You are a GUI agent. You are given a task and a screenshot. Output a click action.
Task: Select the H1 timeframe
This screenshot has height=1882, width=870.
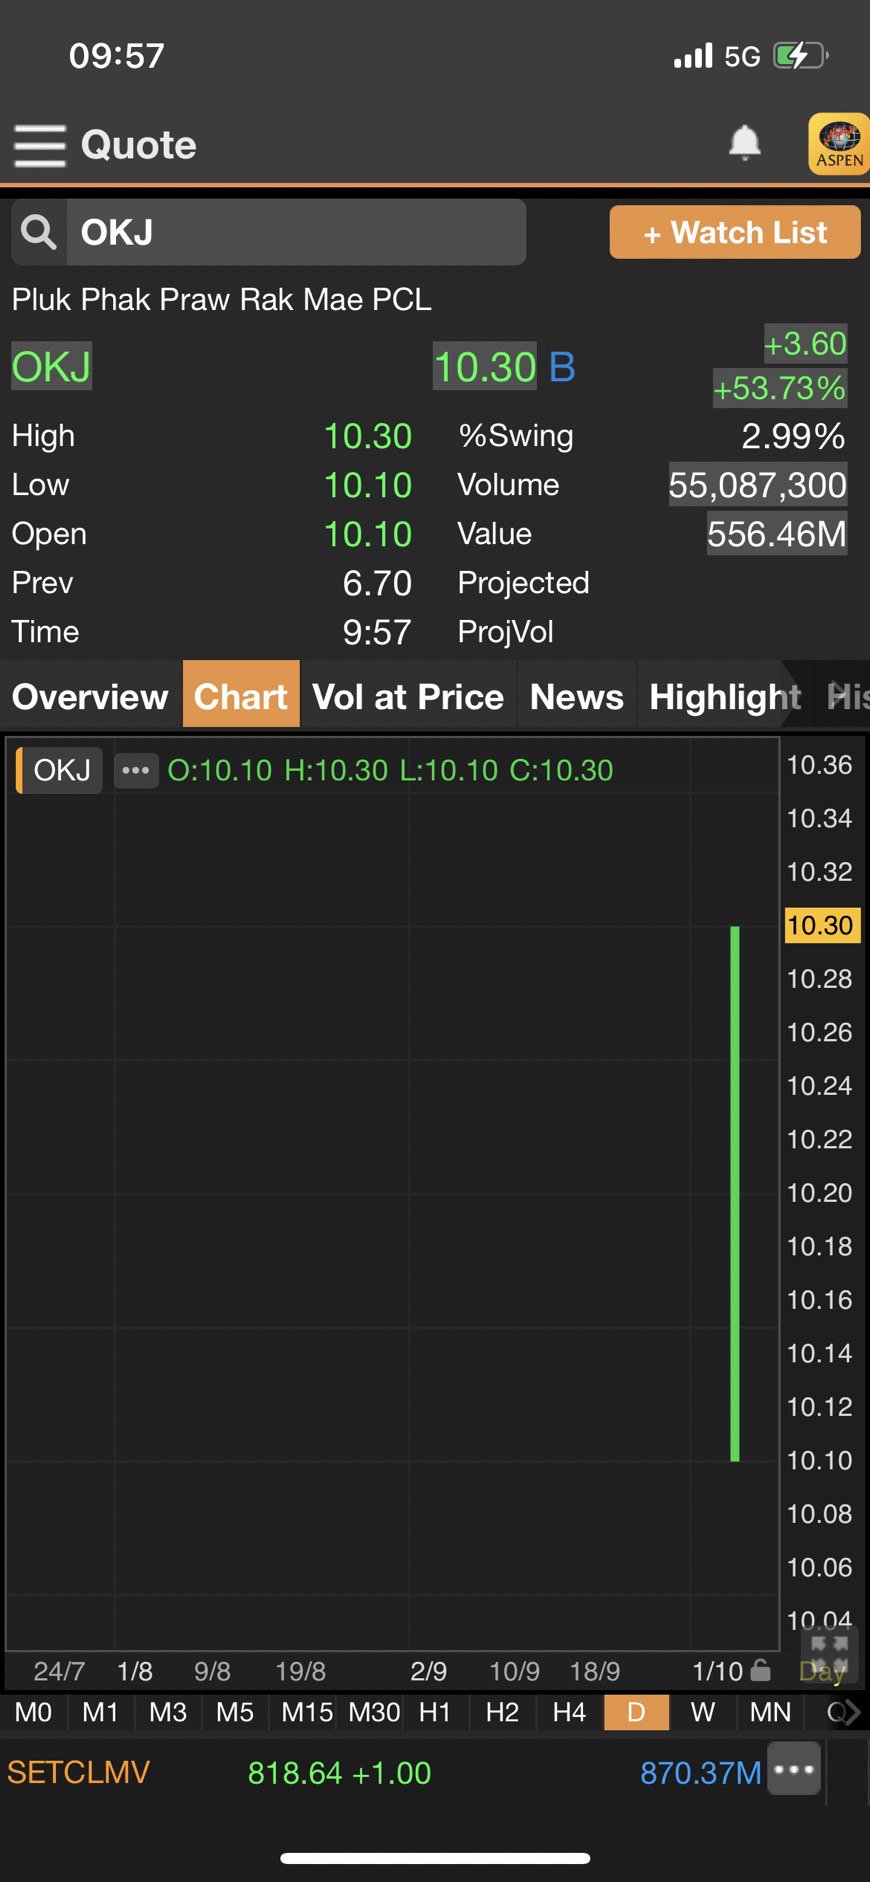435,1712
